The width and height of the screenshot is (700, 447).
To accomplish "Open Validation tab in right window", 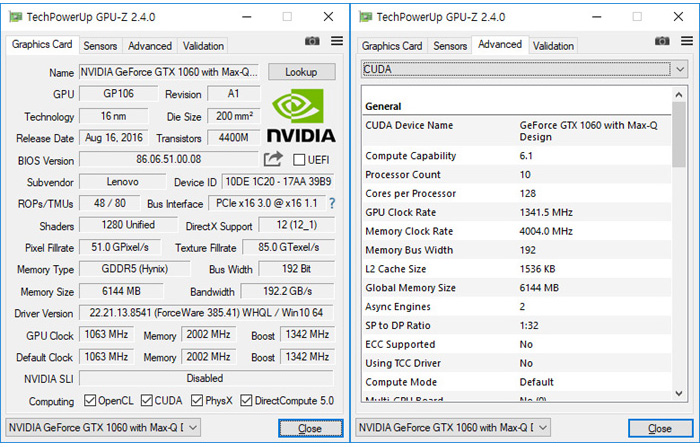I will (553, 46).
